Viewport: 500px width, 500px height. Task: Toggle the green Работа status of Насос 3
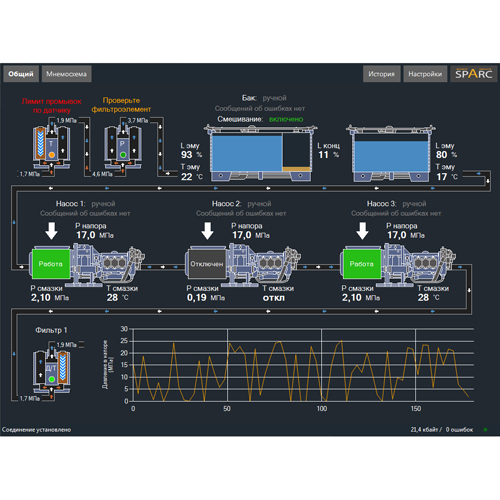click(x=362, y=264)
